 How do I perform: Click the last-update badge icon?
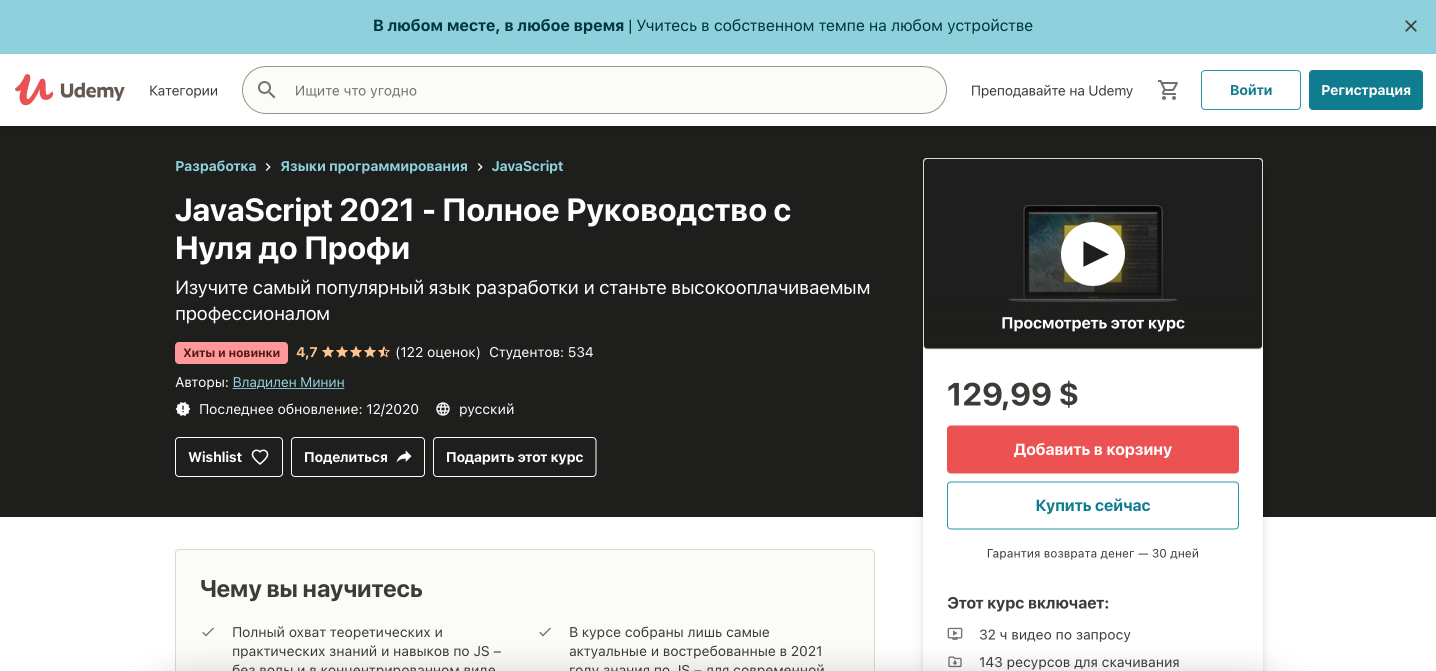coord(183,409)
